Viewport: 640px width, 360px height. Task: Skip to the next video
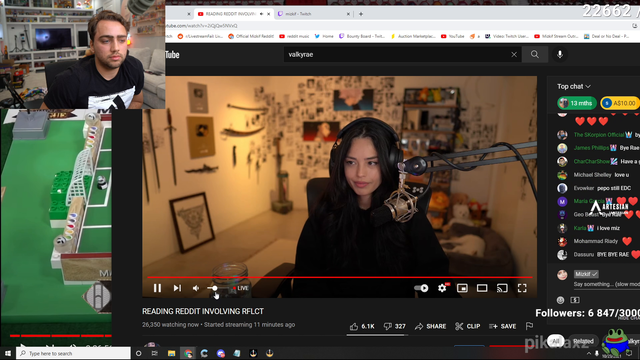pos(177,288)
